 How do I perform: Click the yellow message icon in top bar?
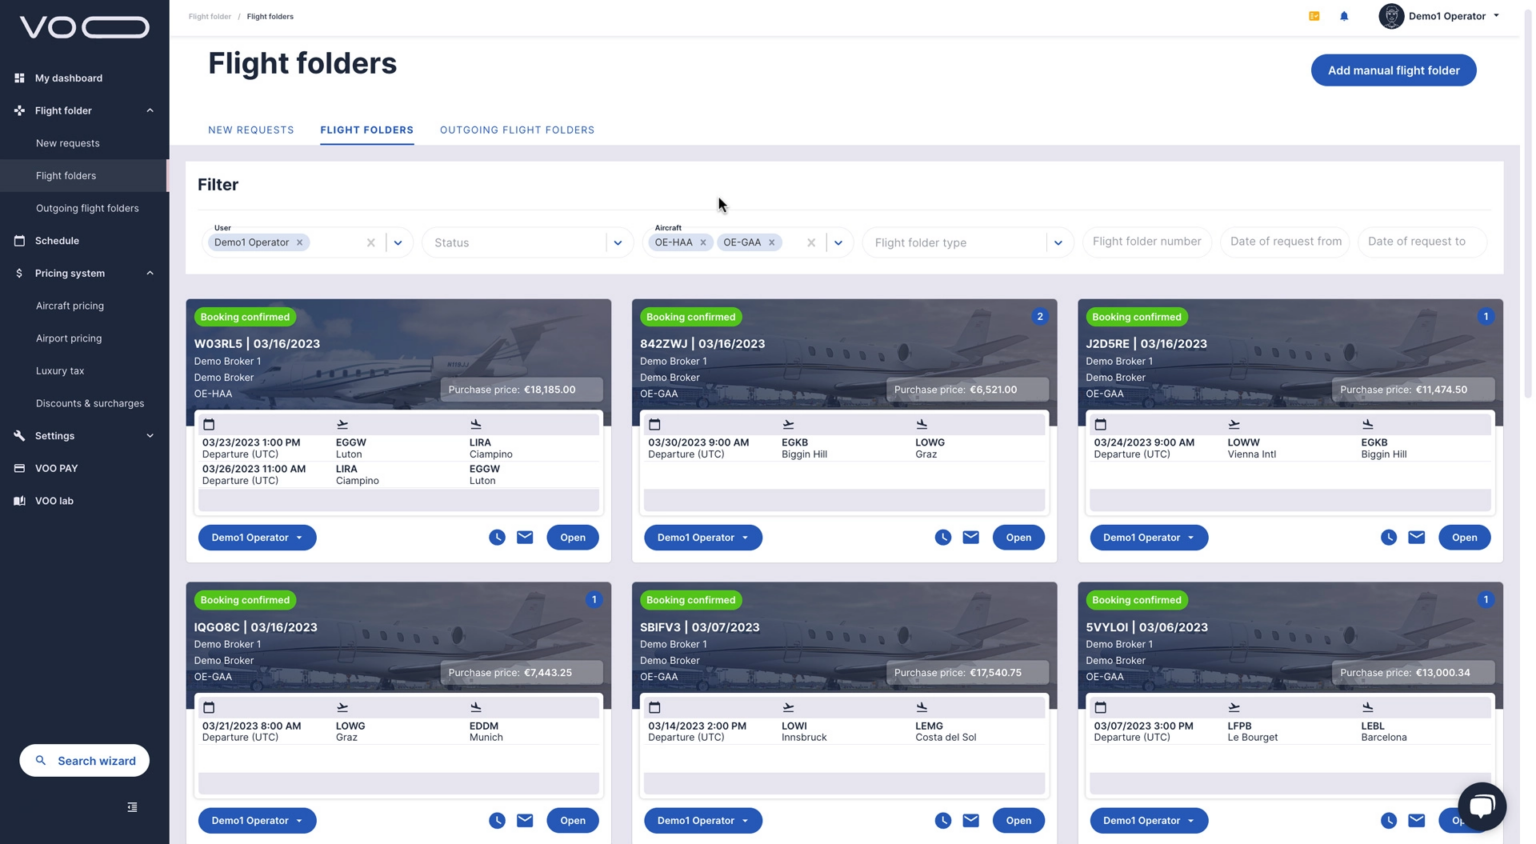[1314, 16]
